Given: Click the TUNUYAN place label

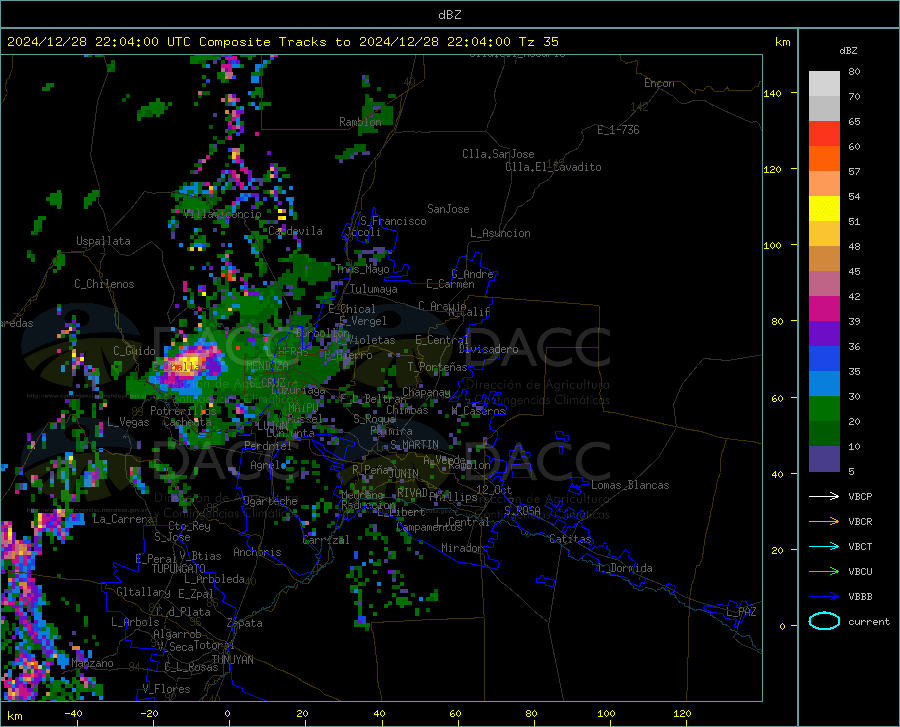Looking at the screenshot, I should pos(232,660).
